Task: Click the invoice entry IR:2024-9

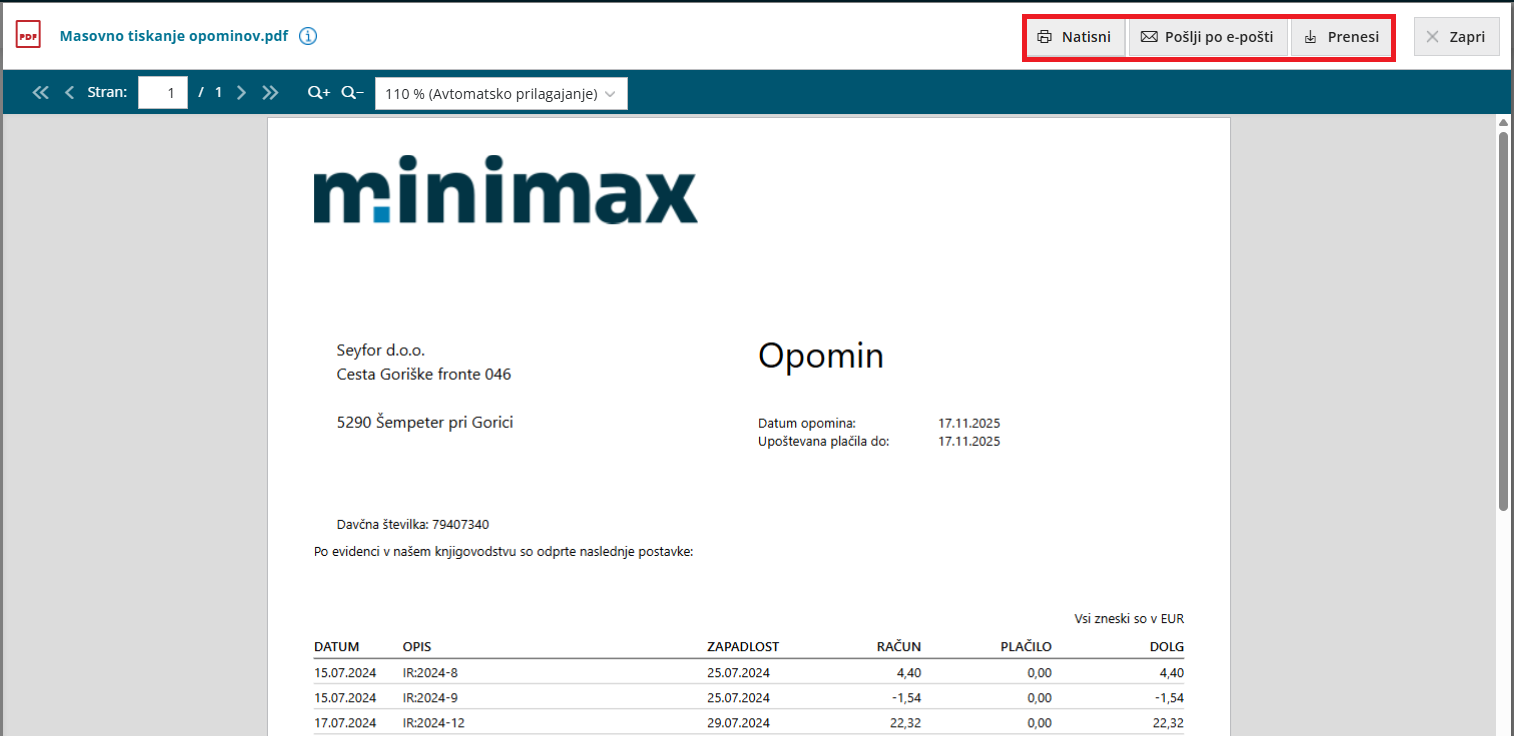Action: tap(430, 698)
